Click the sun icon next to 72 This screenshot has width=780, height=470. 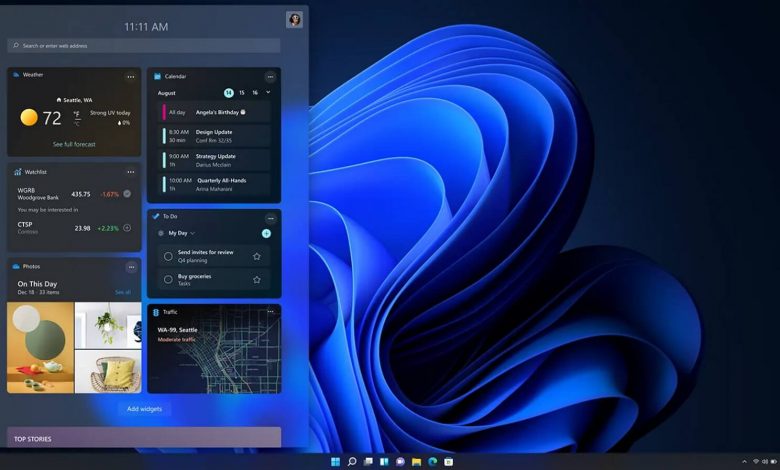point(29,117)
